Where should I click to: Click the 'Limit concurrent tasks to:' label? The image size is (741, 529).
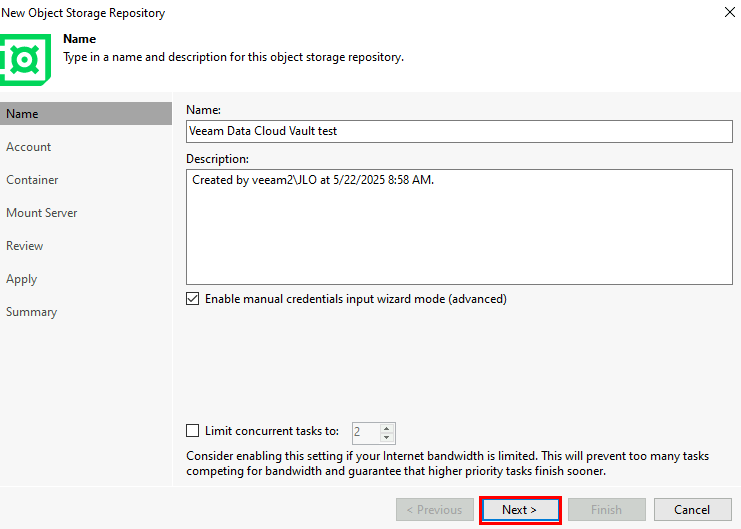[272, 431]
